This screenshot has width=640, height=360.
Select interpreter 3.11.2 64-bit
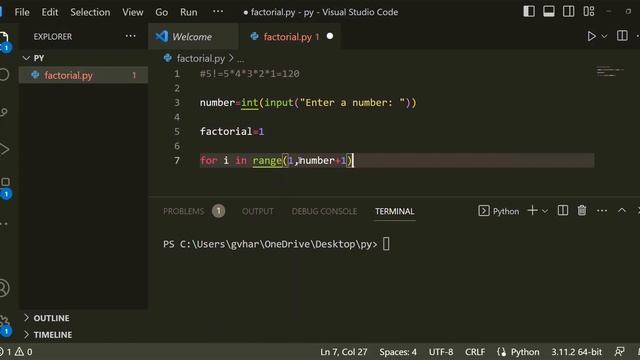tap(576, 352)
